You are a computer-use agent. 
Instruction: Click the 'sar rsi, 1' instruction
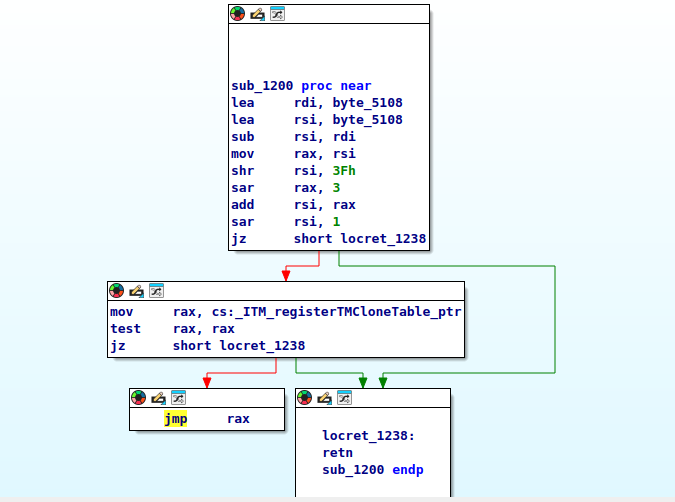(285, 222)
